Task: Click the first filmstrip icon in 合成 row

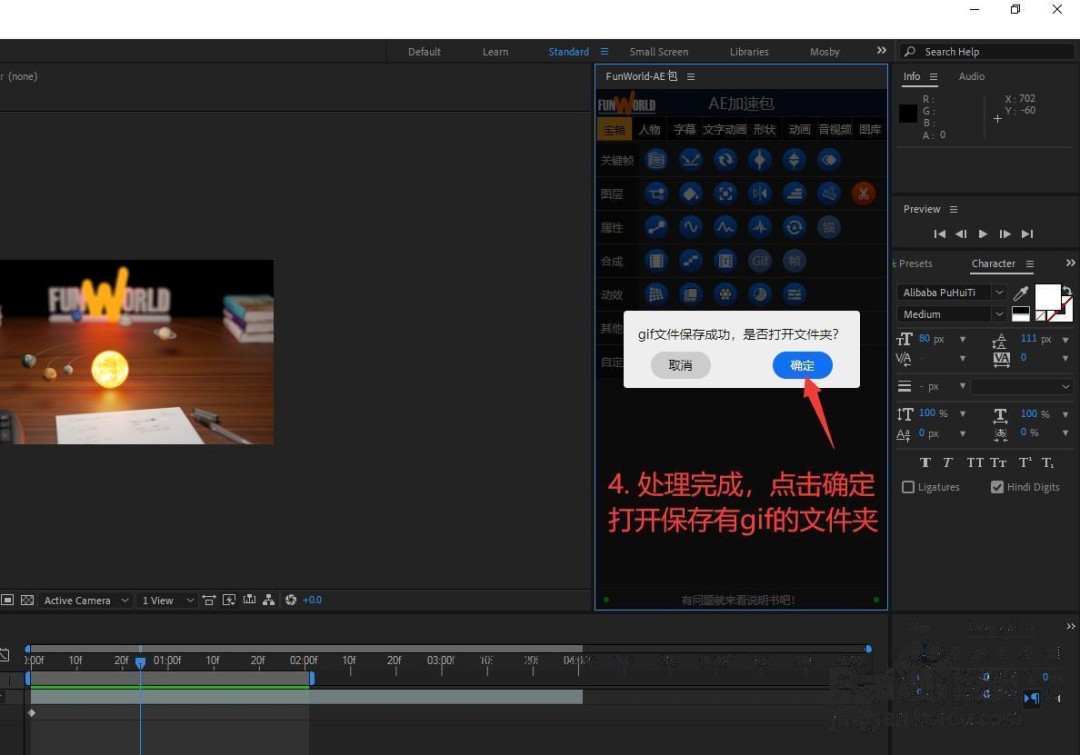Action: click(x=656, y=261)
